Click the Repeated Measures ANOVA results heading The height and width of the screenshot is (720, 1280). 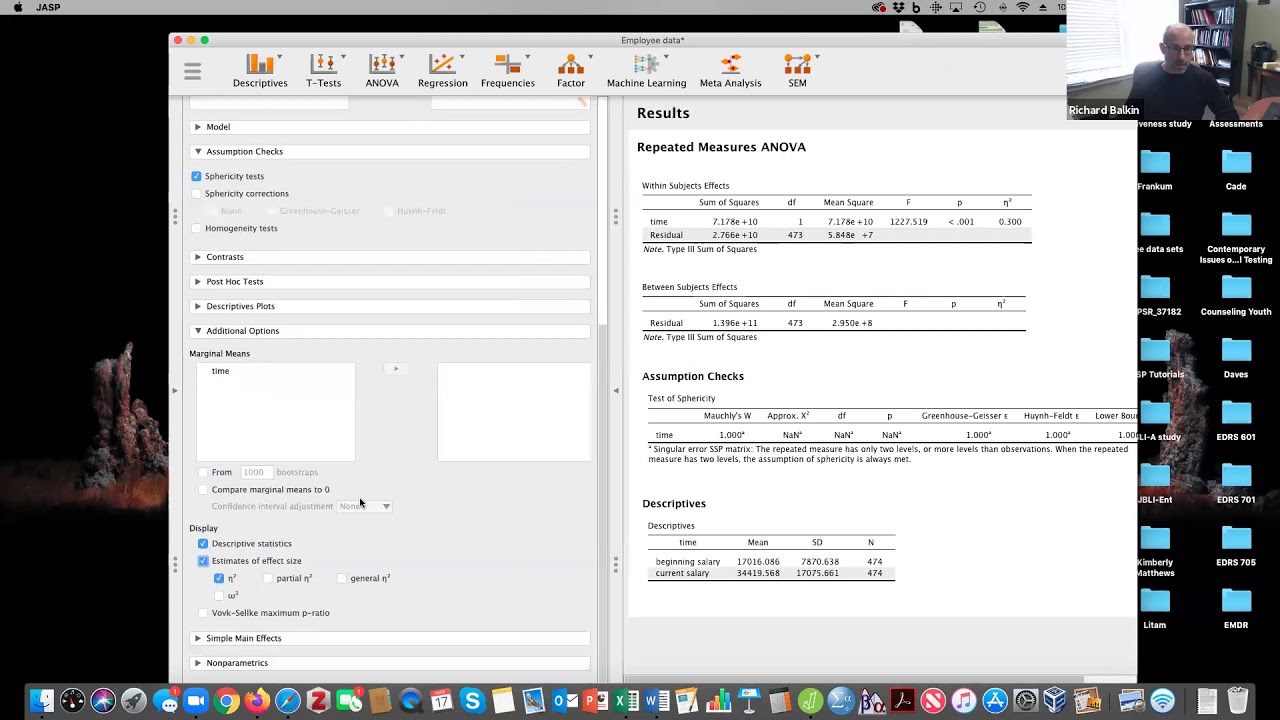[721, 147]
